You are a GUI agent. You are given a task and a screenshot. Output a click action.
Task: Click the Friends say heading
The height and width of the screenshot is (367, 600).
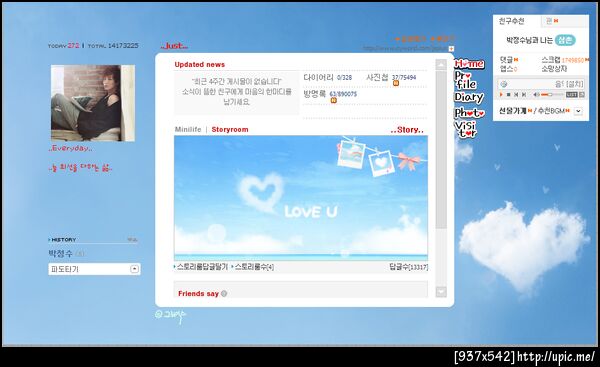[198, 294]
